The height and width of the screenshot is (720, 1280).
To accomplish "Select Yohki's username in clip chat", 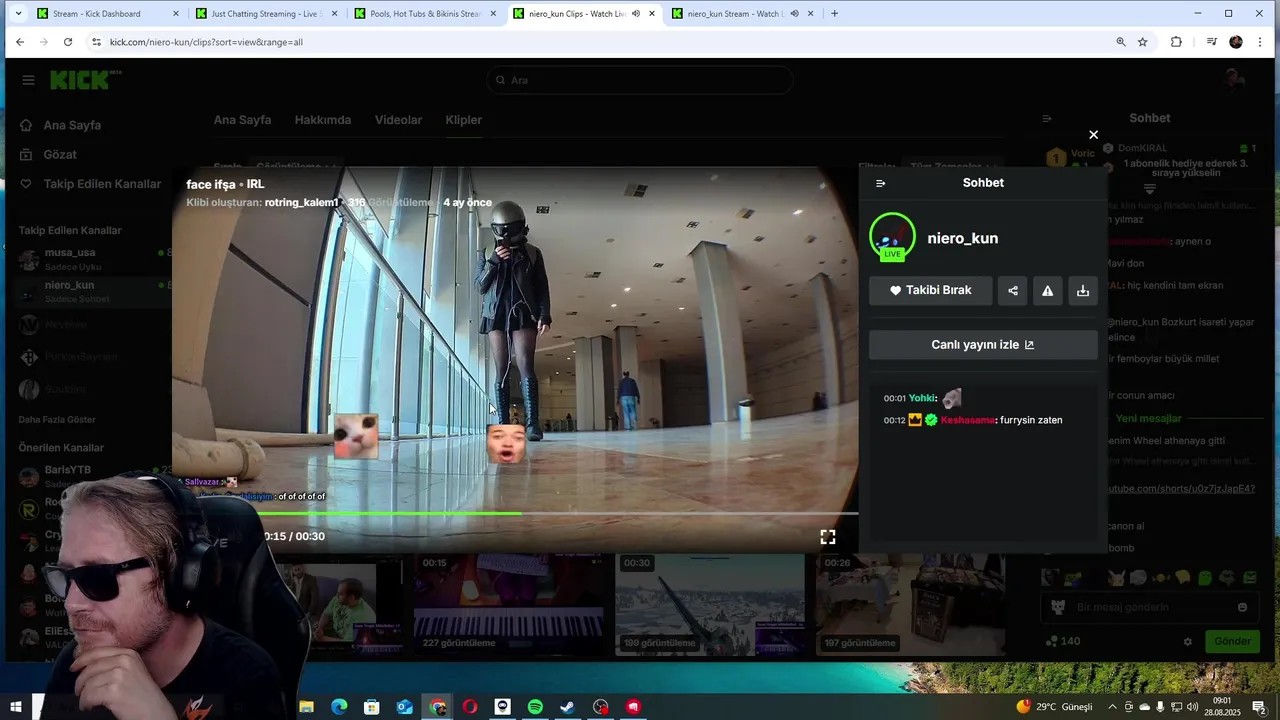I will coord(922,398).
